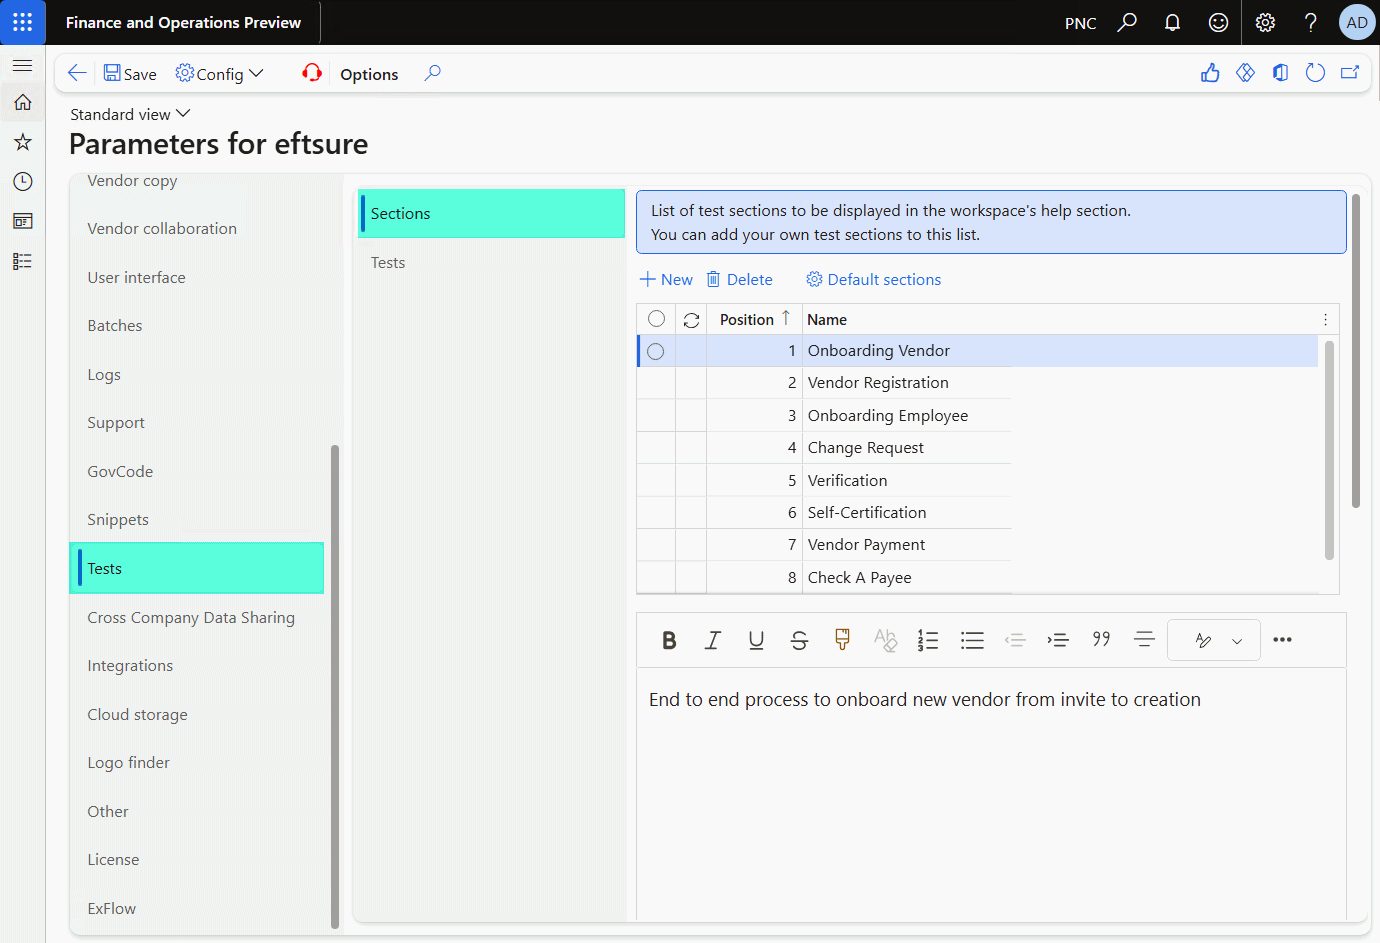This screenshot has width=1380, height=943.
Task: Click the PNC company picker
Action: (1080, 23)
